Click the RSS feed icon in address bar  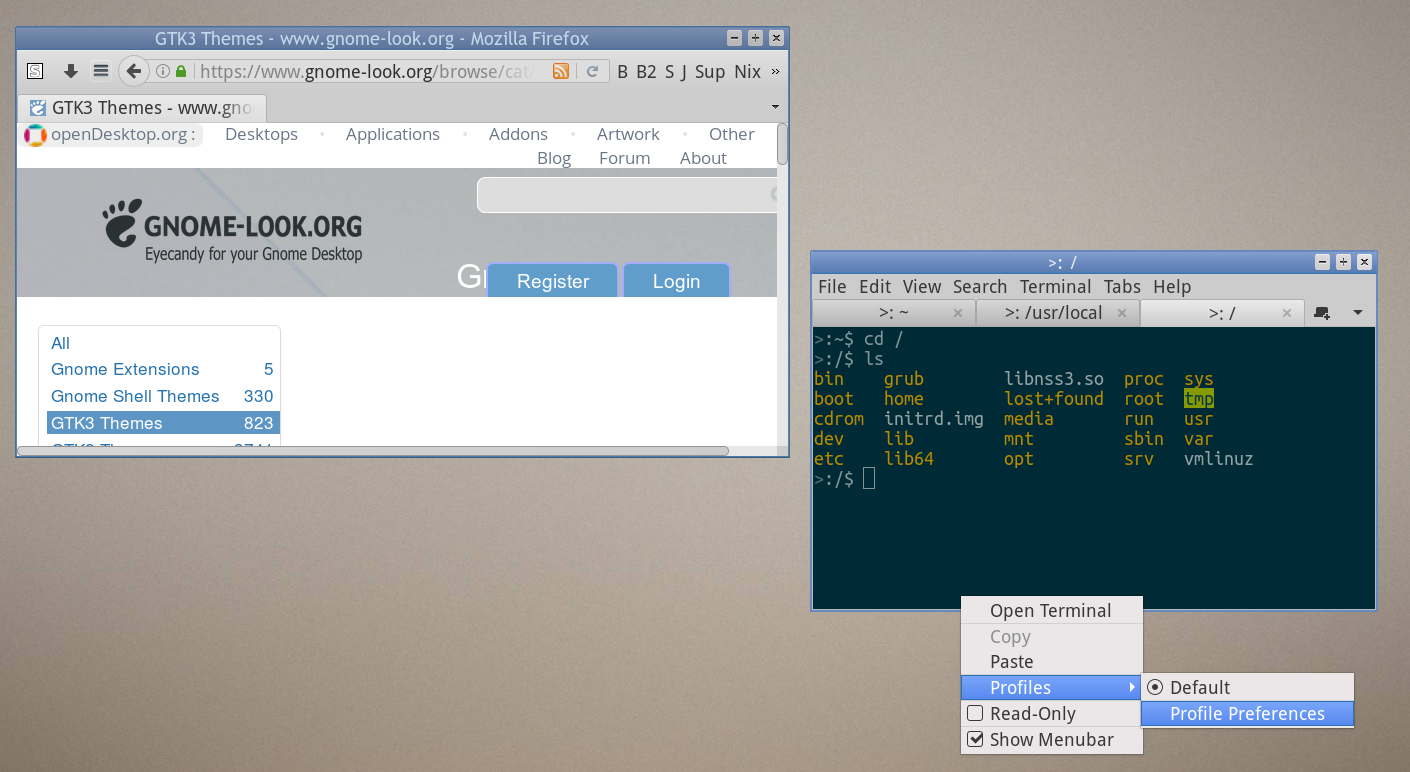coord(561,71)
